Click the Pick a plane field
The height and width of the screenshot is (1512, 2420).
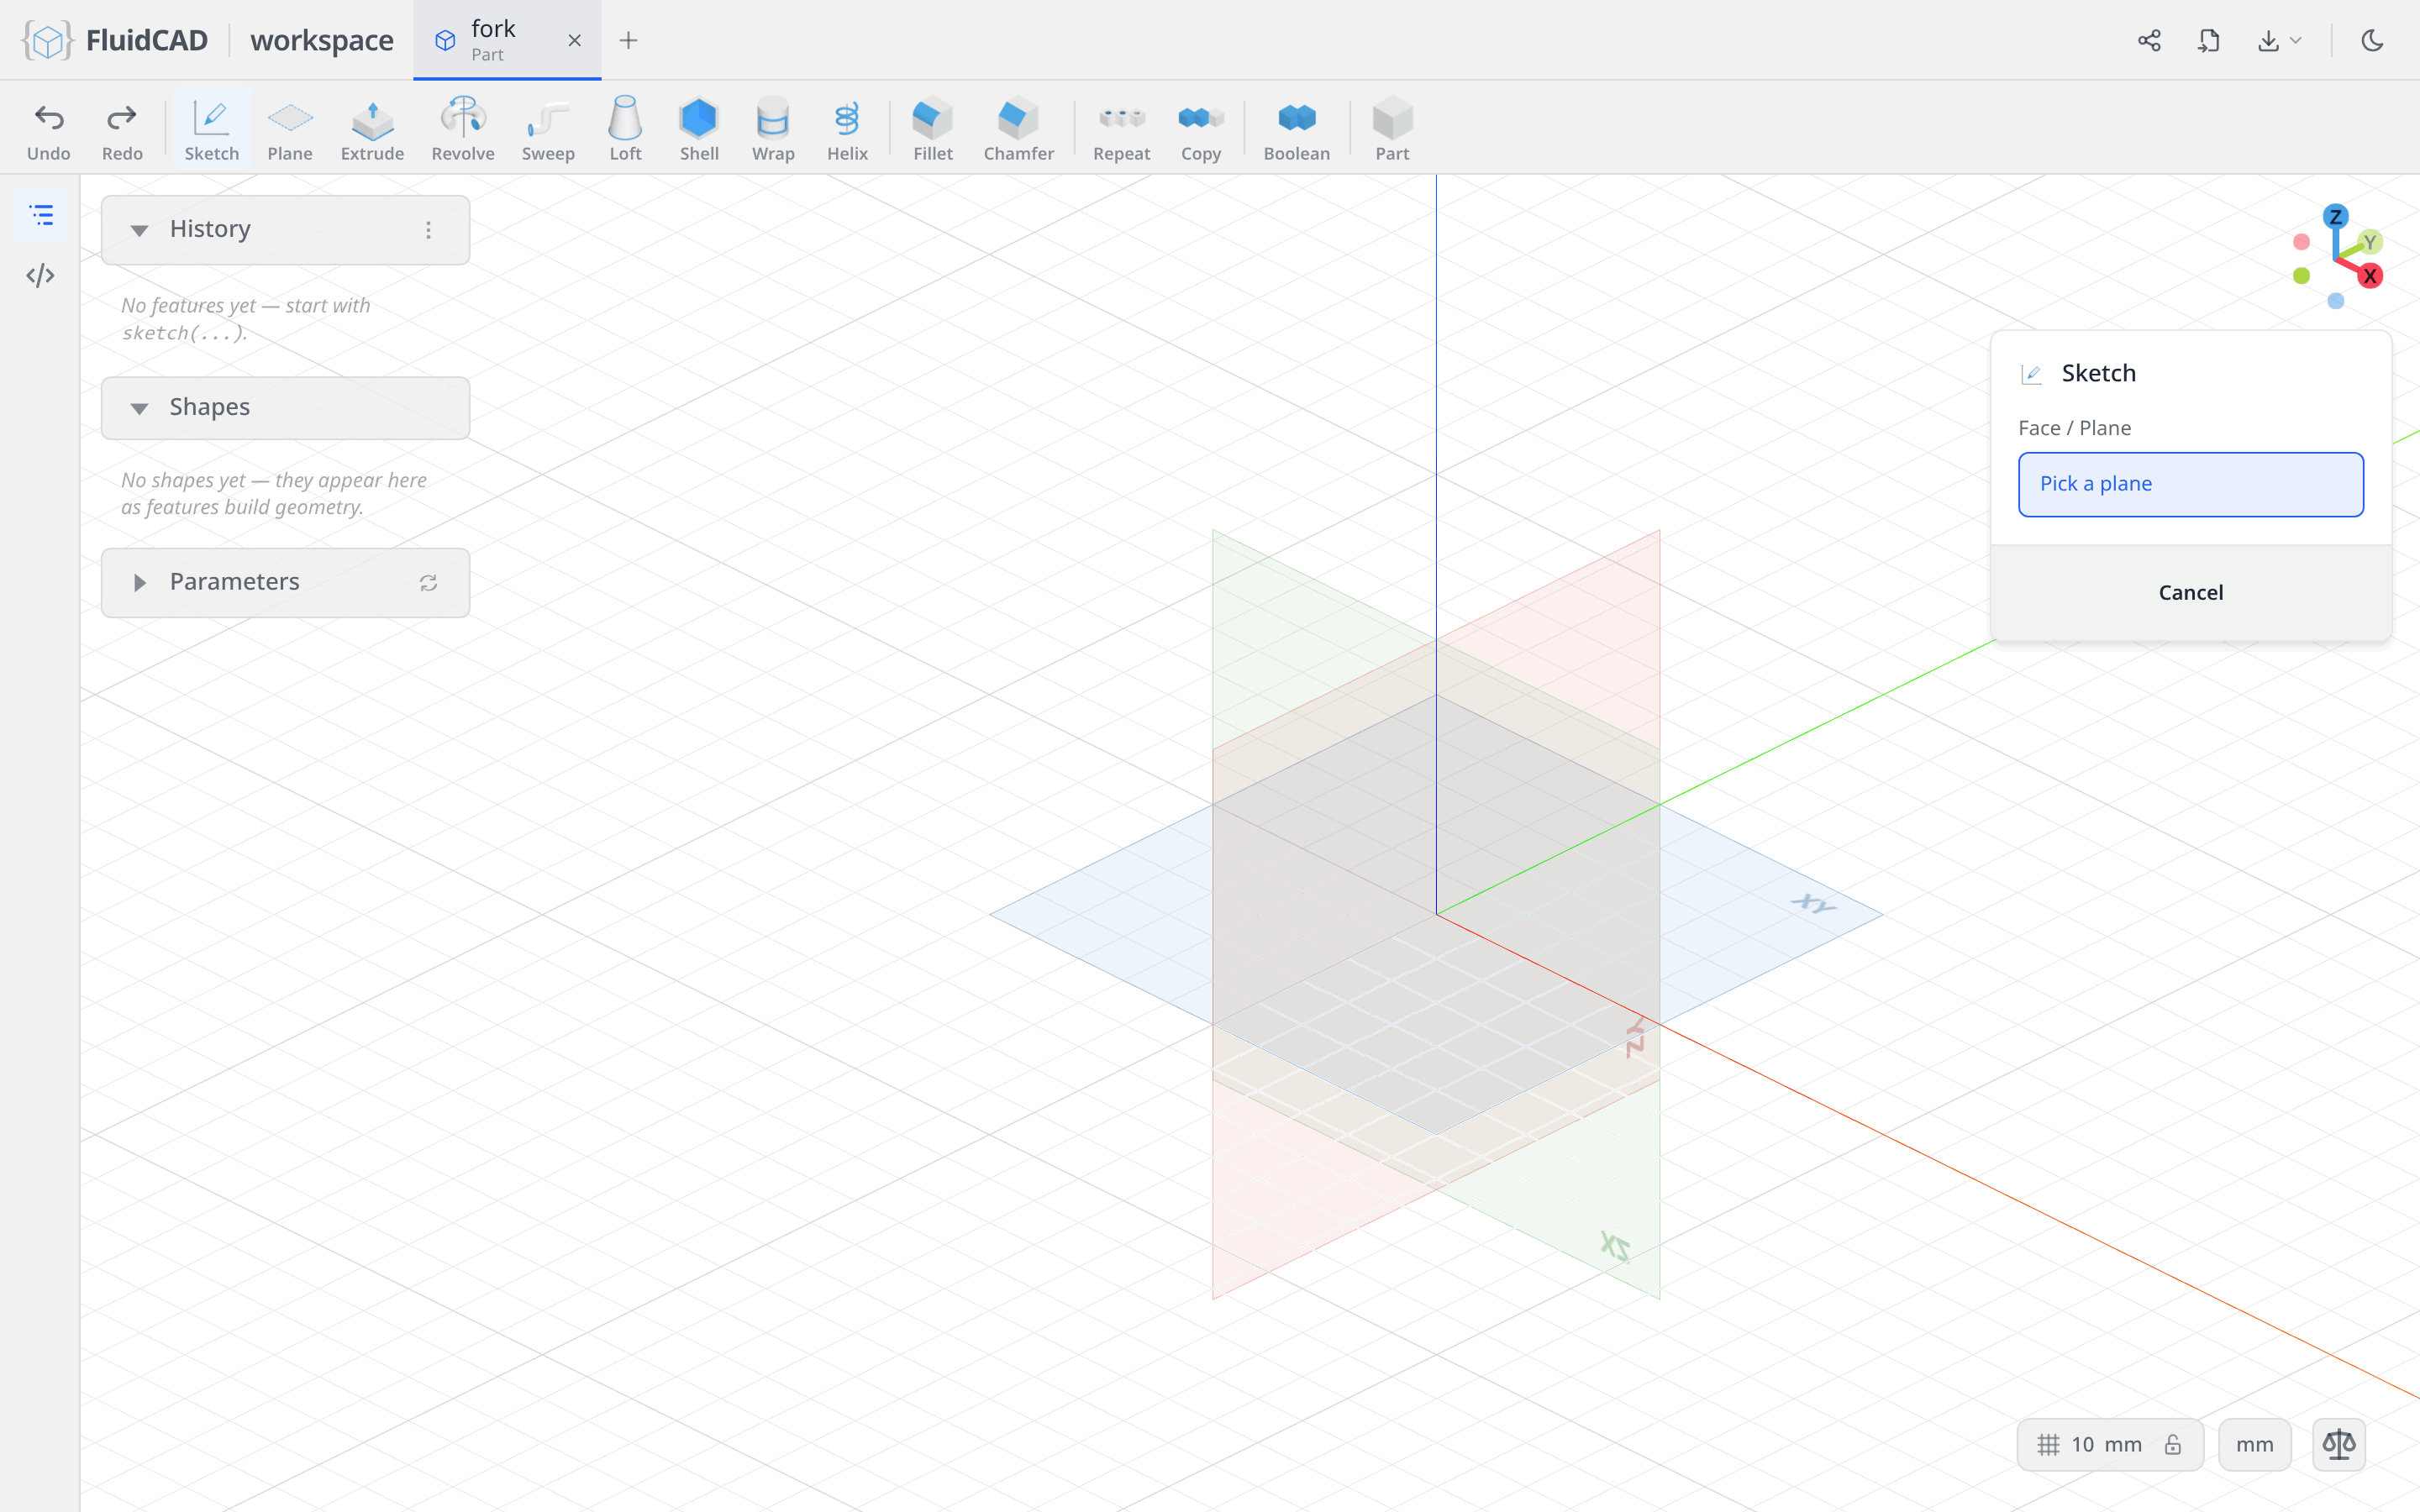click(2190, 484)
